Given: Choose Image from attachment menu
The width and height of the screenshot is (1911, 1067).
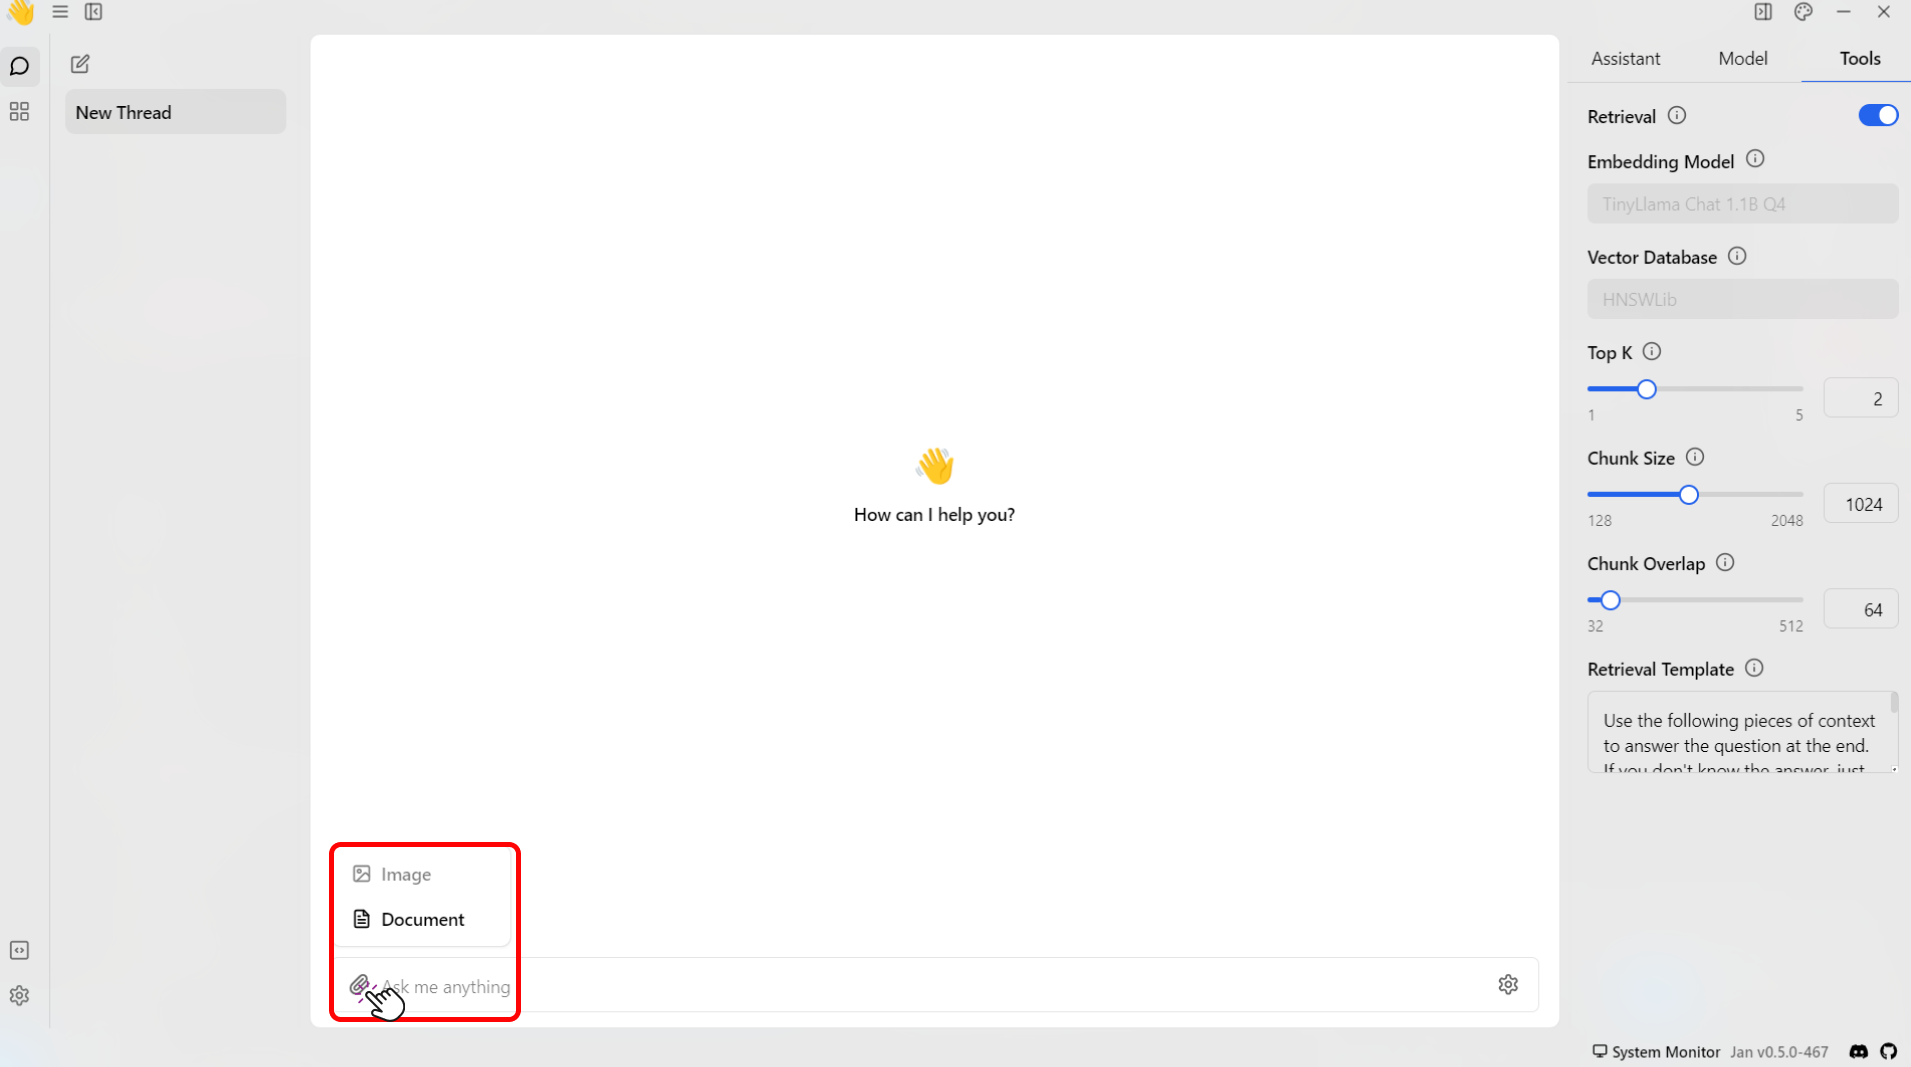Looking at the screenshot, I should [x=422, y=874].
